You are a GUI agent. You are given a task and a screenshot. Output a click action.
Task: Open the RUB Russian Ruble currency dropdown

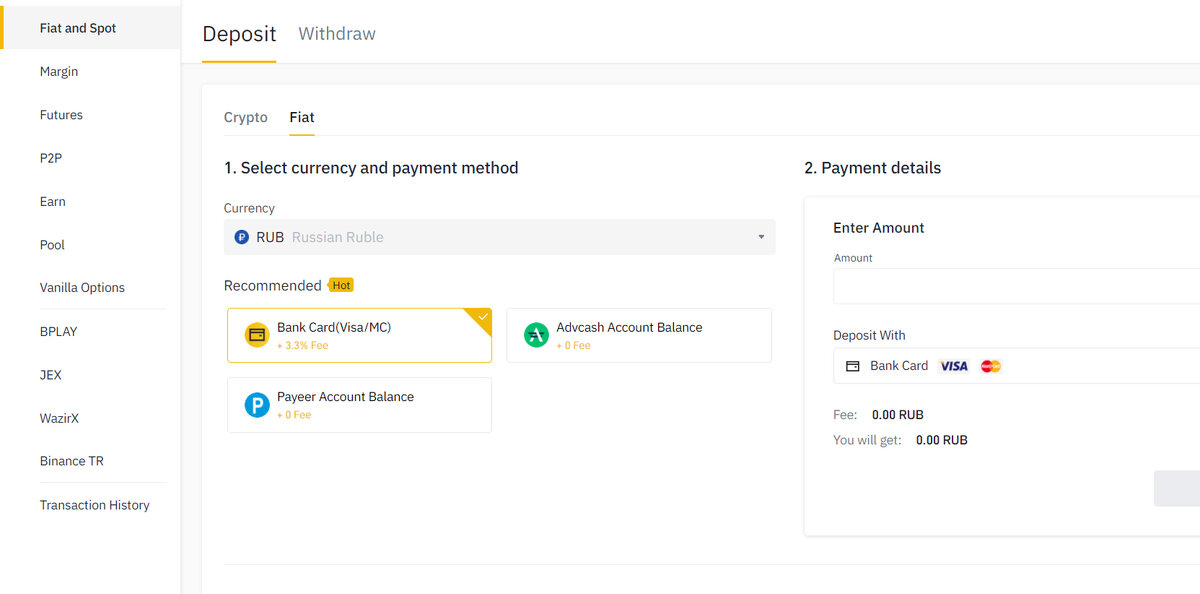tap(499, 237)
